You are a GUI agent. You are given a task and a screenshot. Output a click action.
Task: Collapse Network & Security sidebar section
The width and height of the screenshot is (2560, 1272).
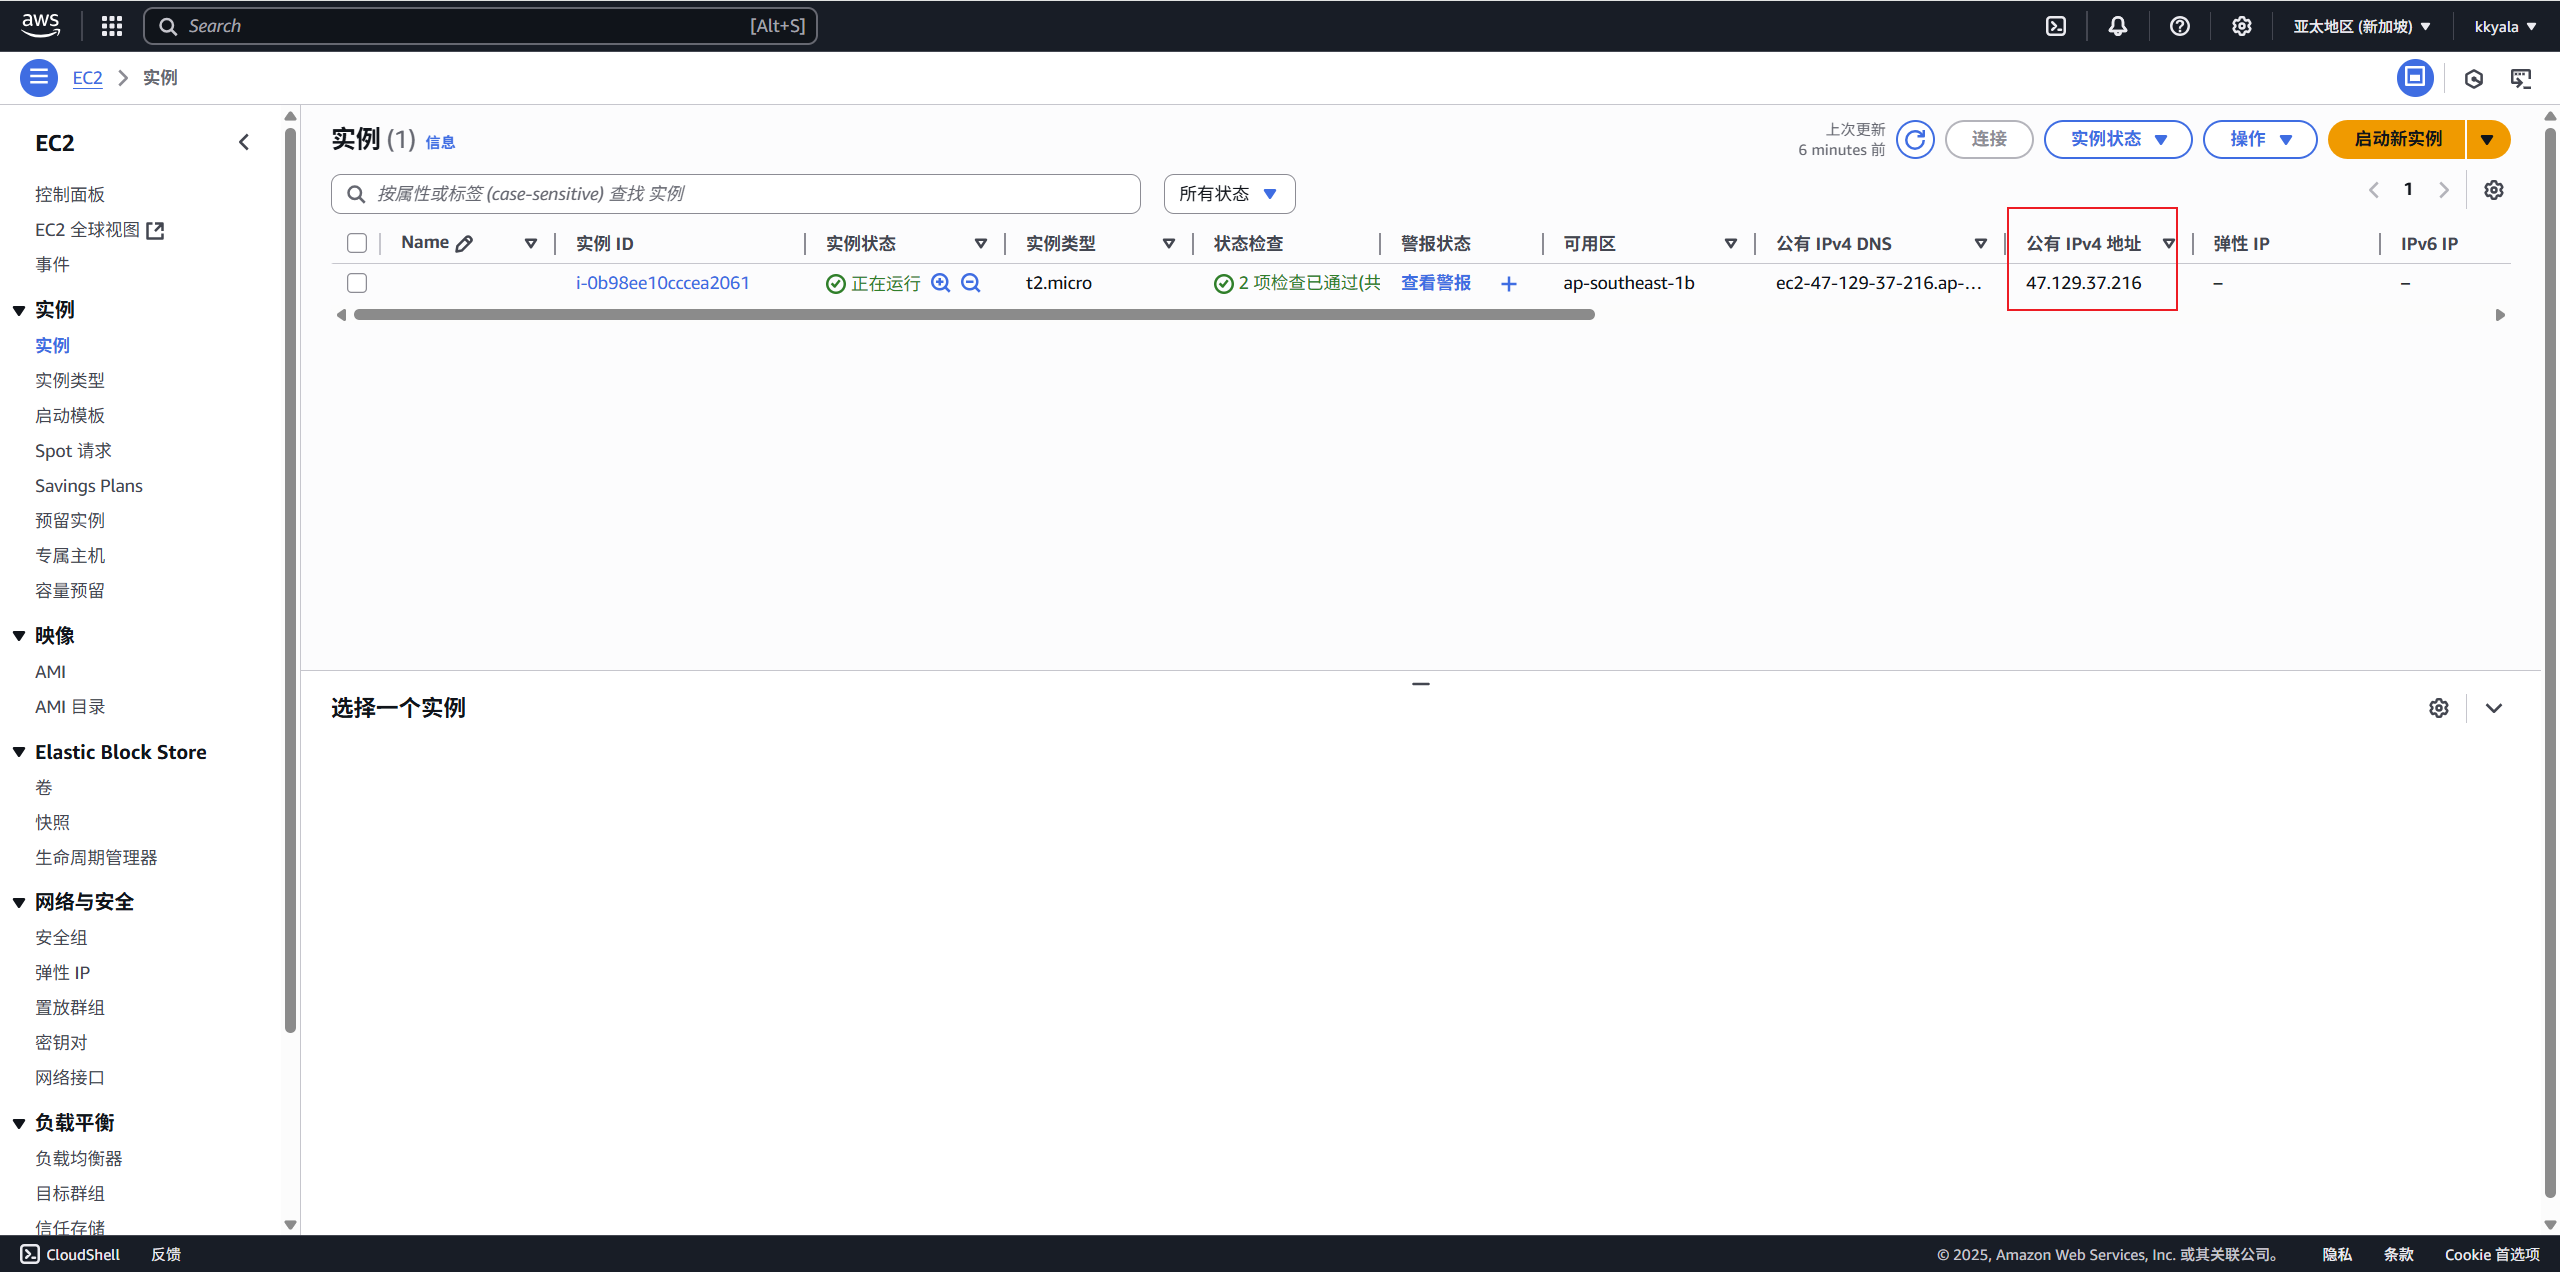19,902
